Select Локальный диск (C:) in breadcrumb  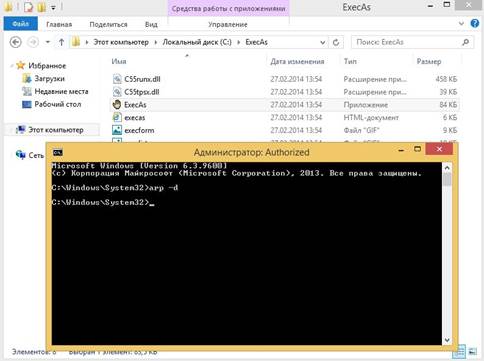pyautogui.click(x=197, y=42)
